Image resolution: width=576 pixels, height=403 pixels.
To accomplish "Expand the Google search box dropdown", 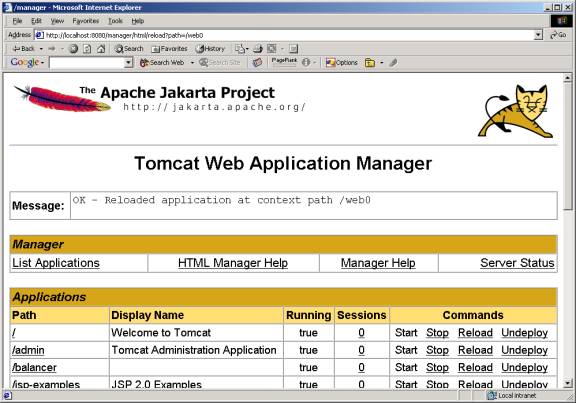I will (x=128, y=63).
